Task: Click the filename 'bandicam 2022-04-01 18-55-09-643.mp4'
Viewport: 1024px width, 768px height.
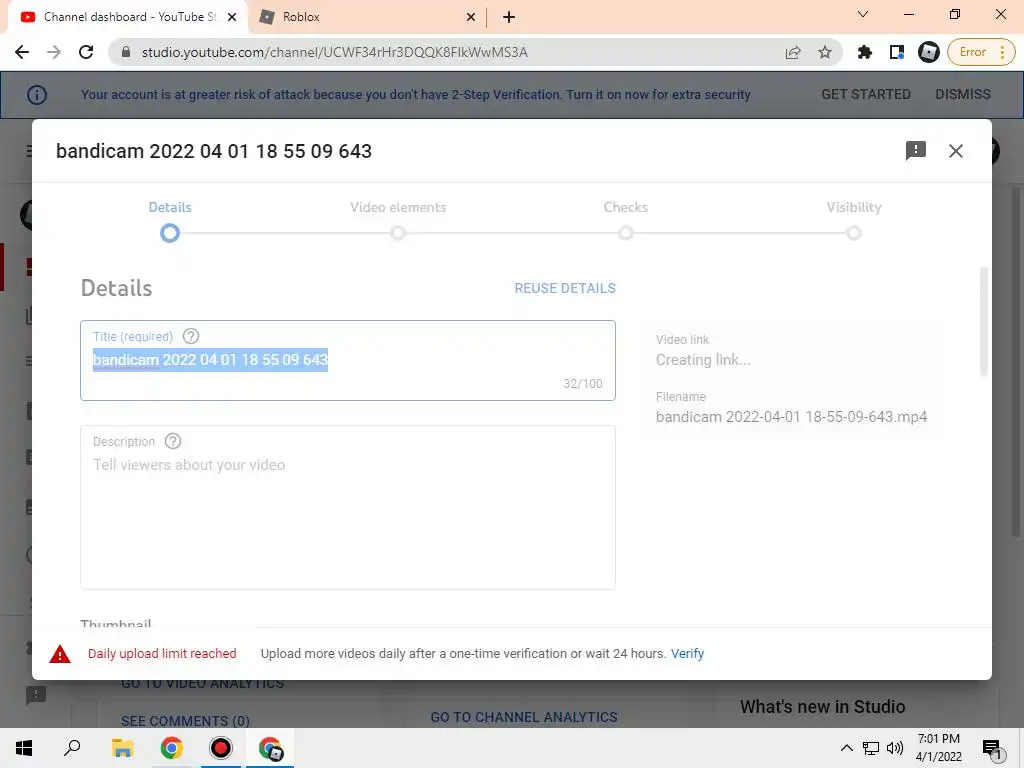Action: 791,417
